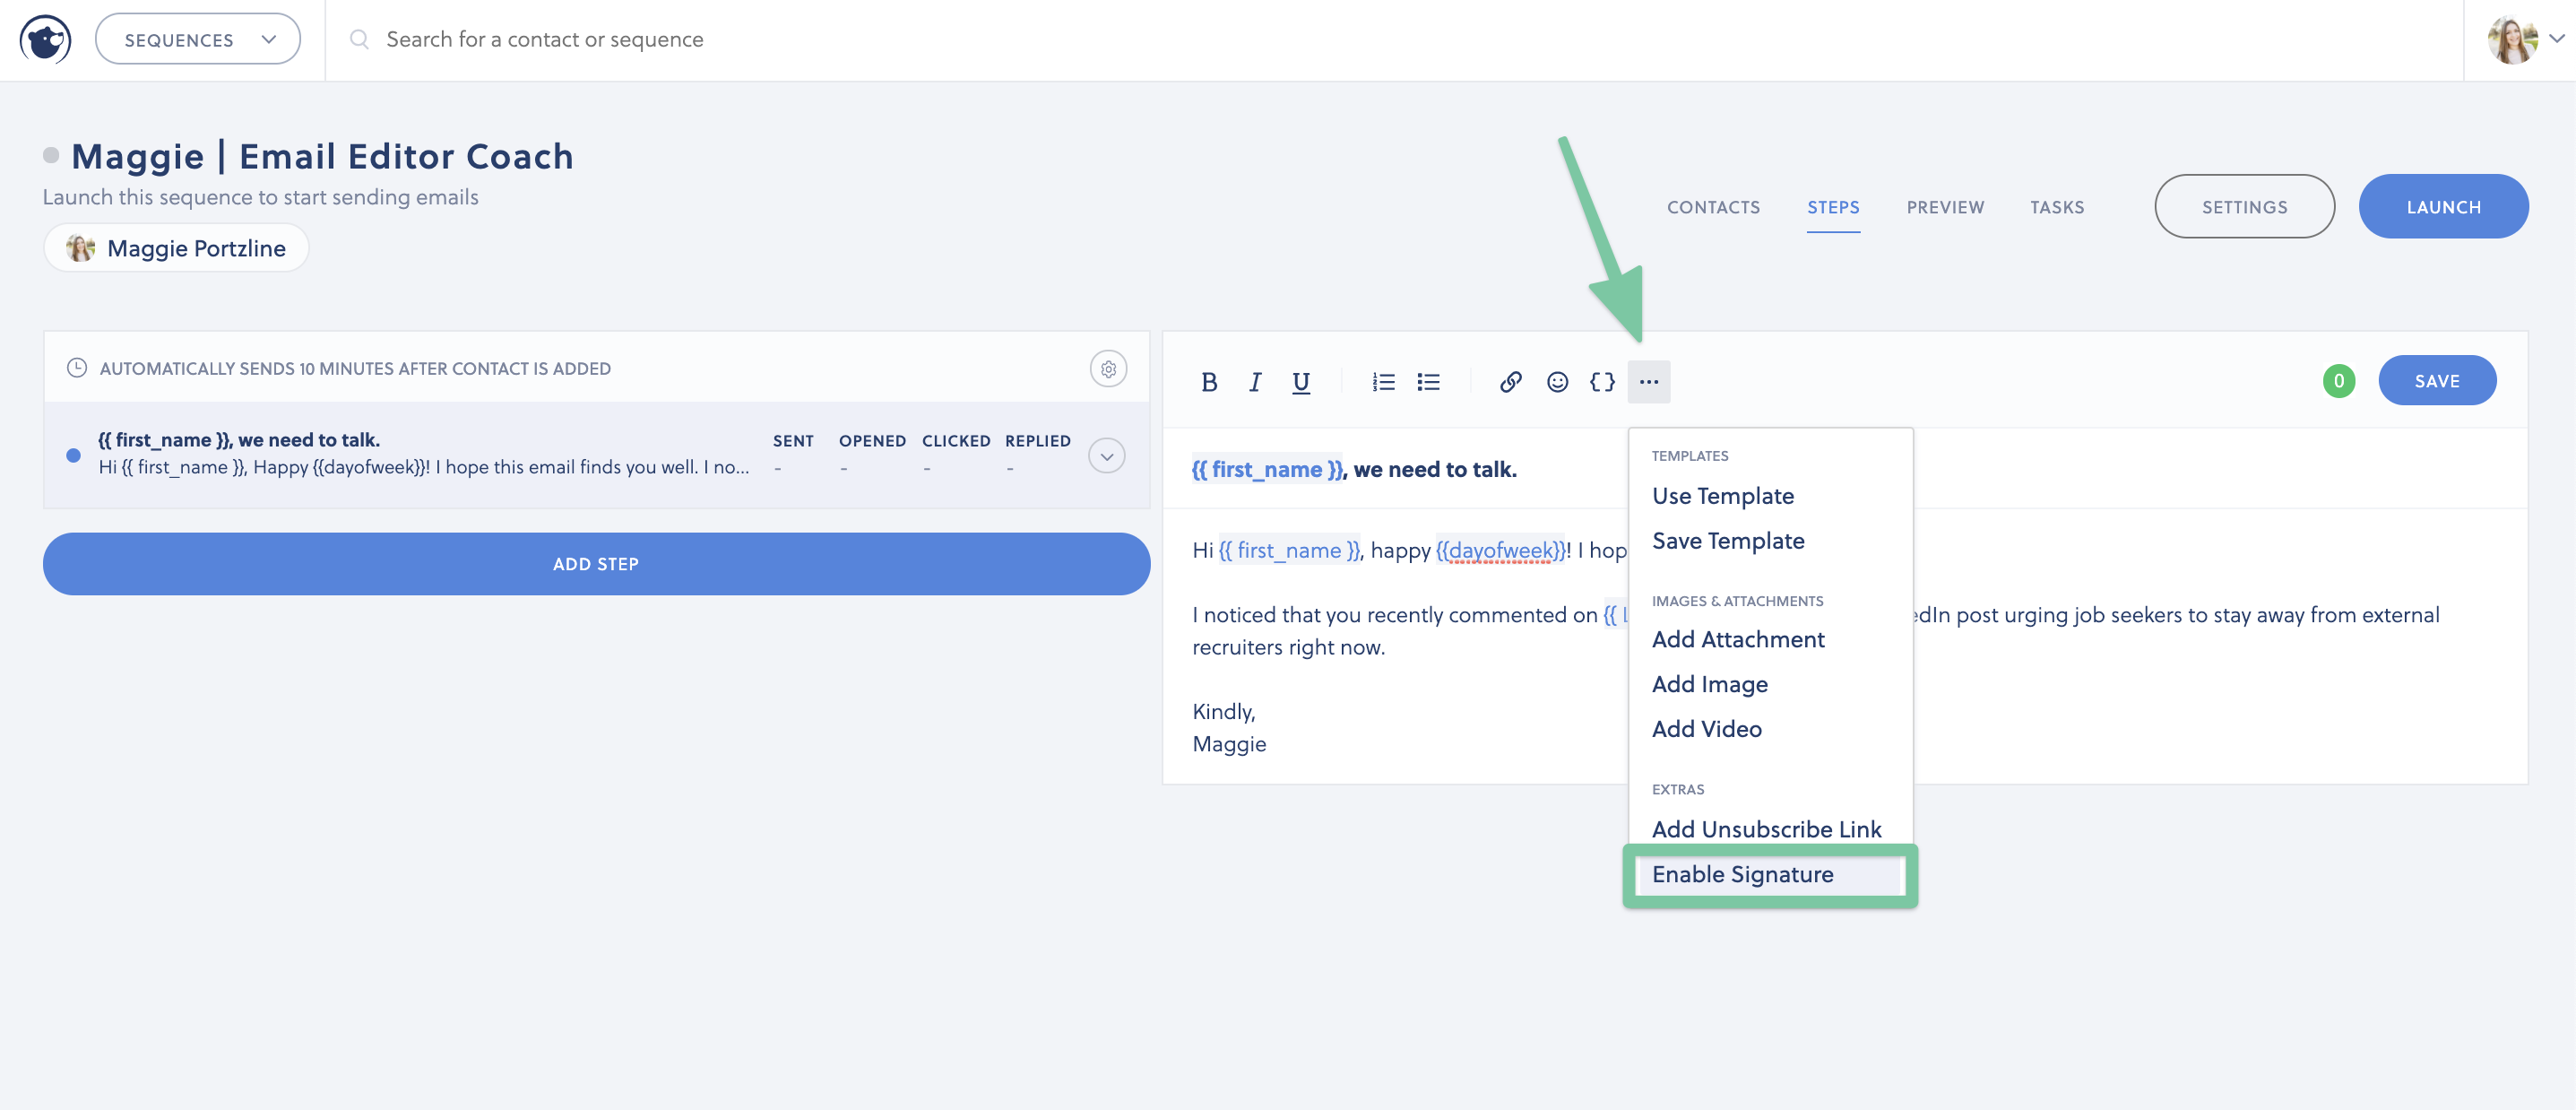Insert a bulleted list

[x=1428, y=382]
